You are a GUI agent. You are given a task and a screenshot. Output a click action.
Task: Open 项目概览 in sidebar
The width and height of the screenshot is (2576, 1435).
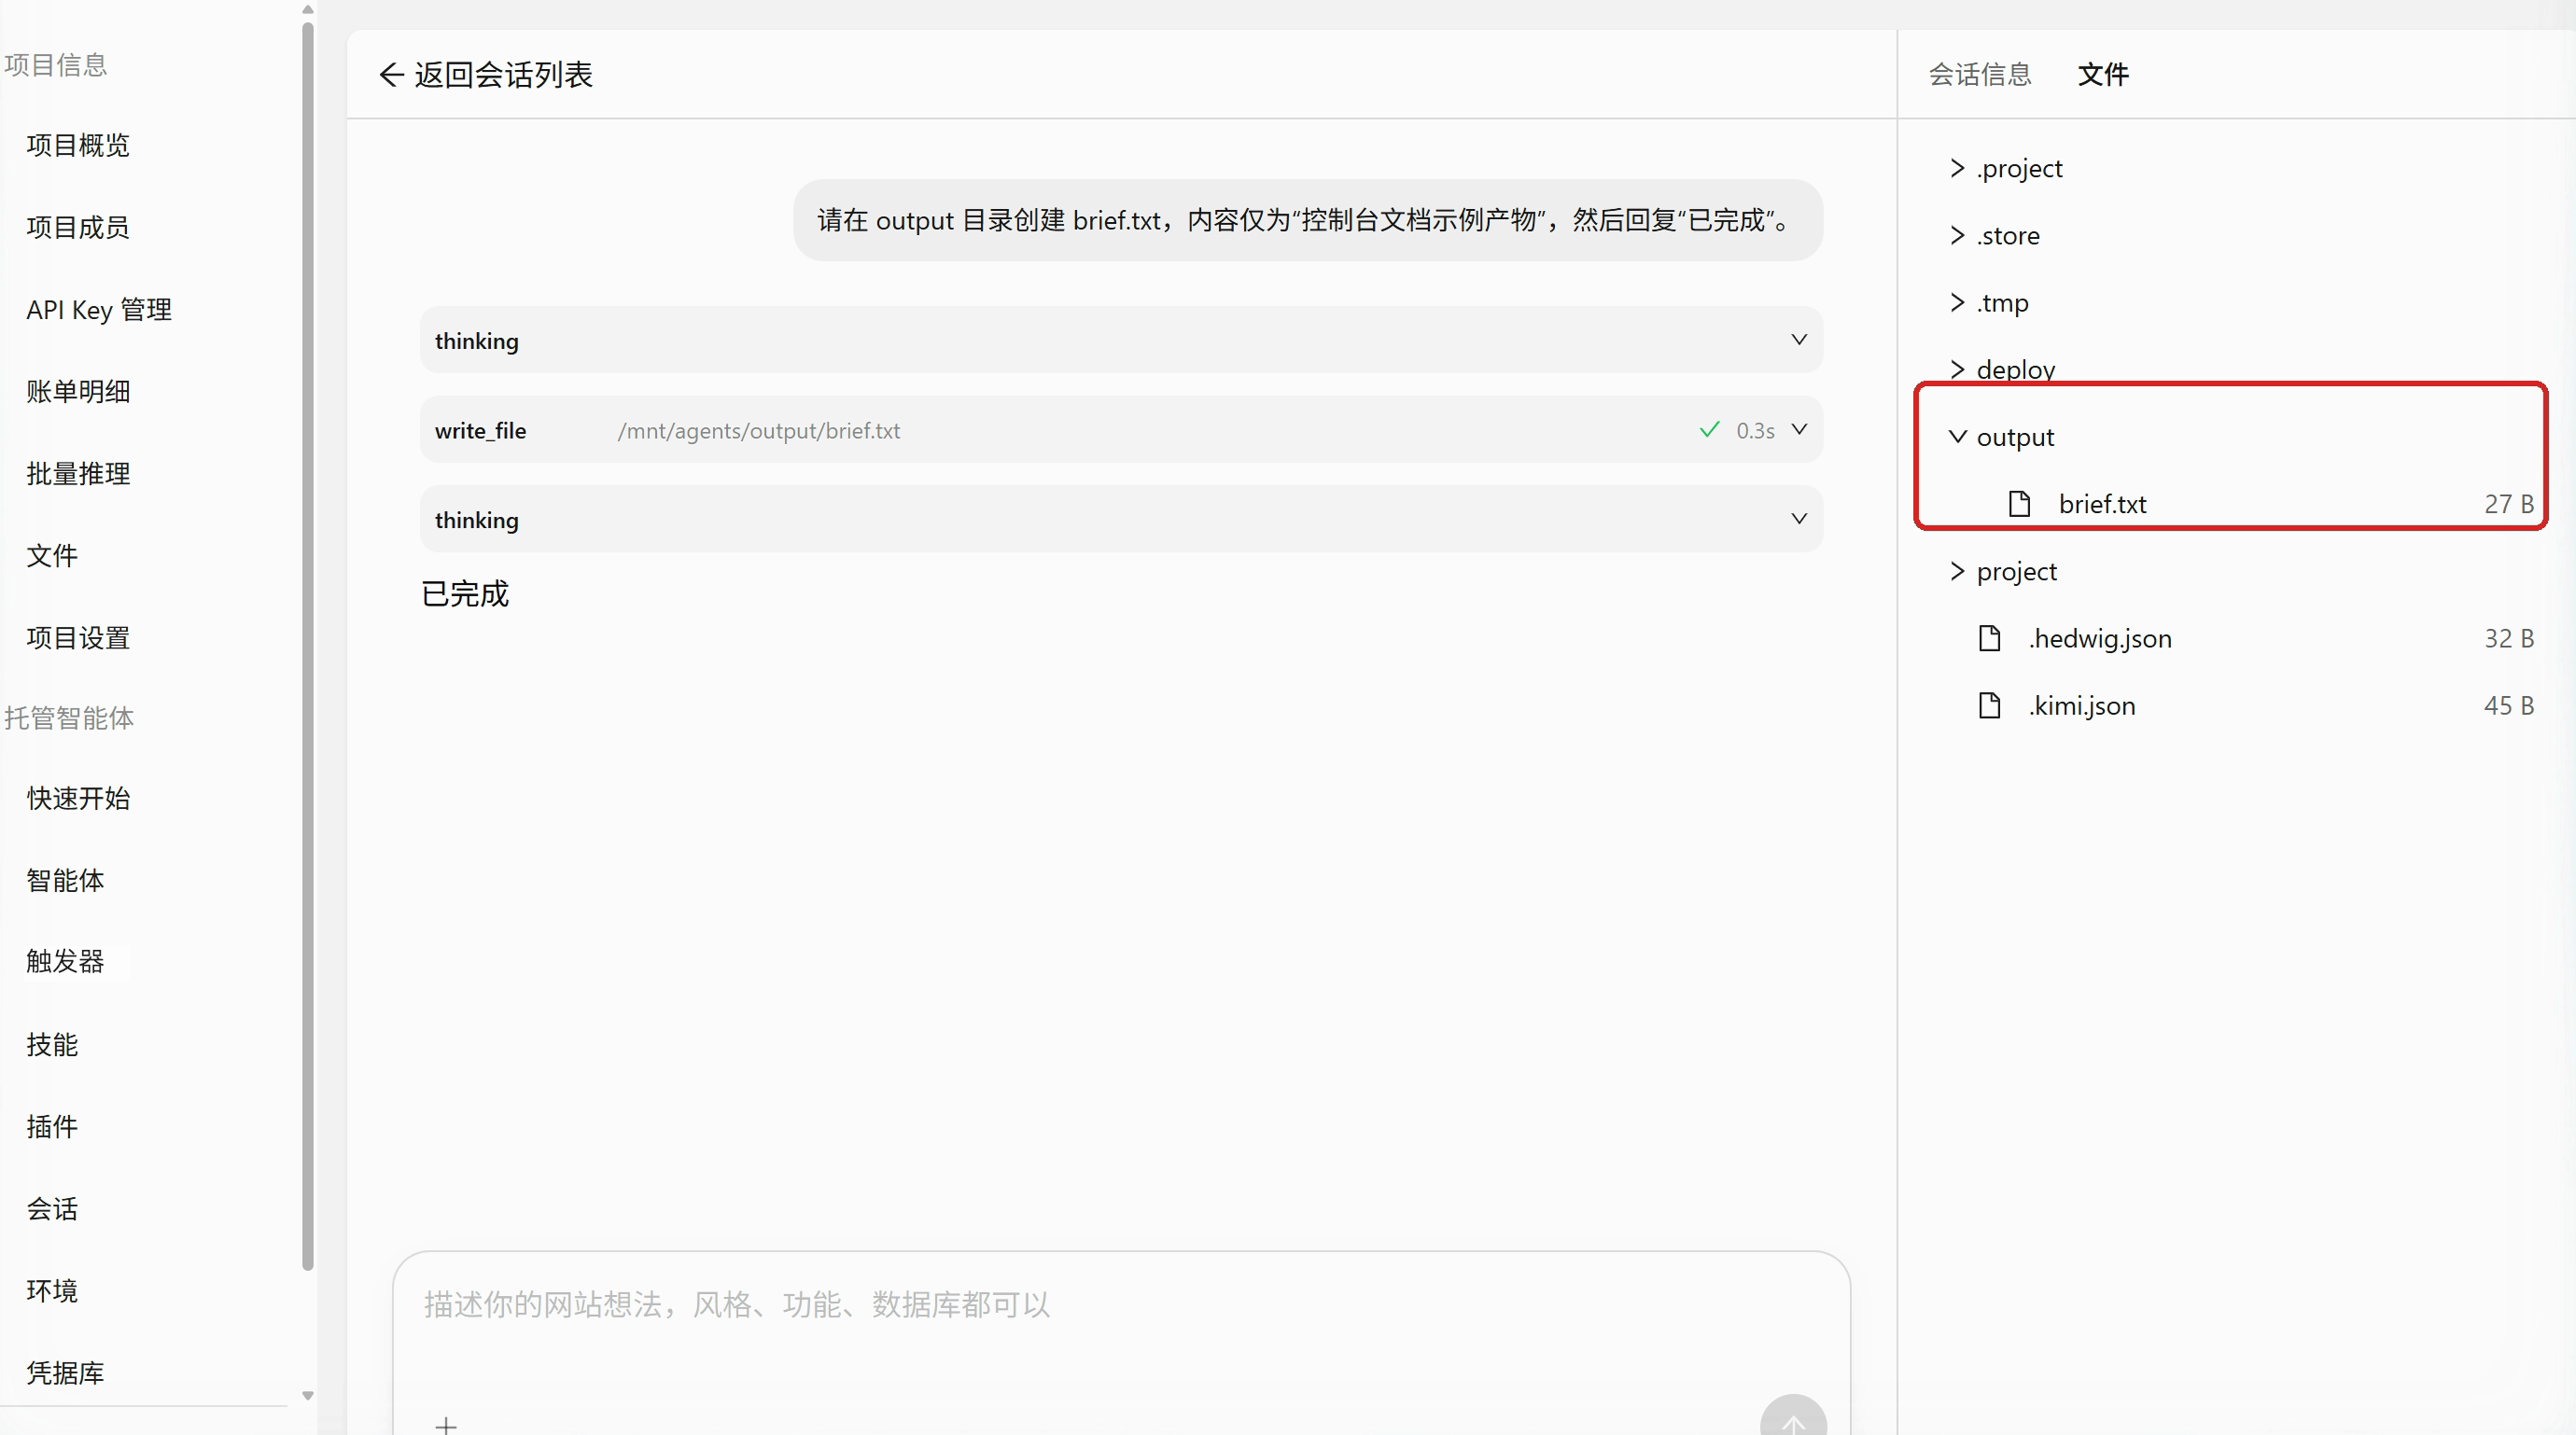tap(78, 145)
